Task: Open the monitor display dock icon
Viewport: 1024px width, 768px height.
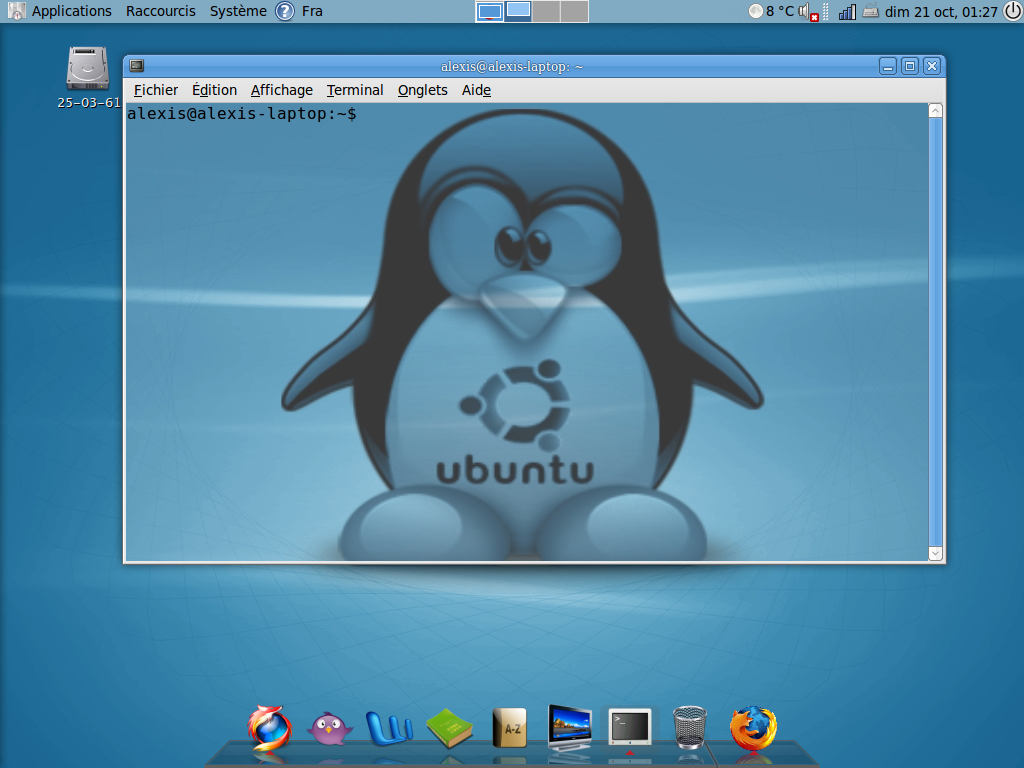Action: coord(570,728)
